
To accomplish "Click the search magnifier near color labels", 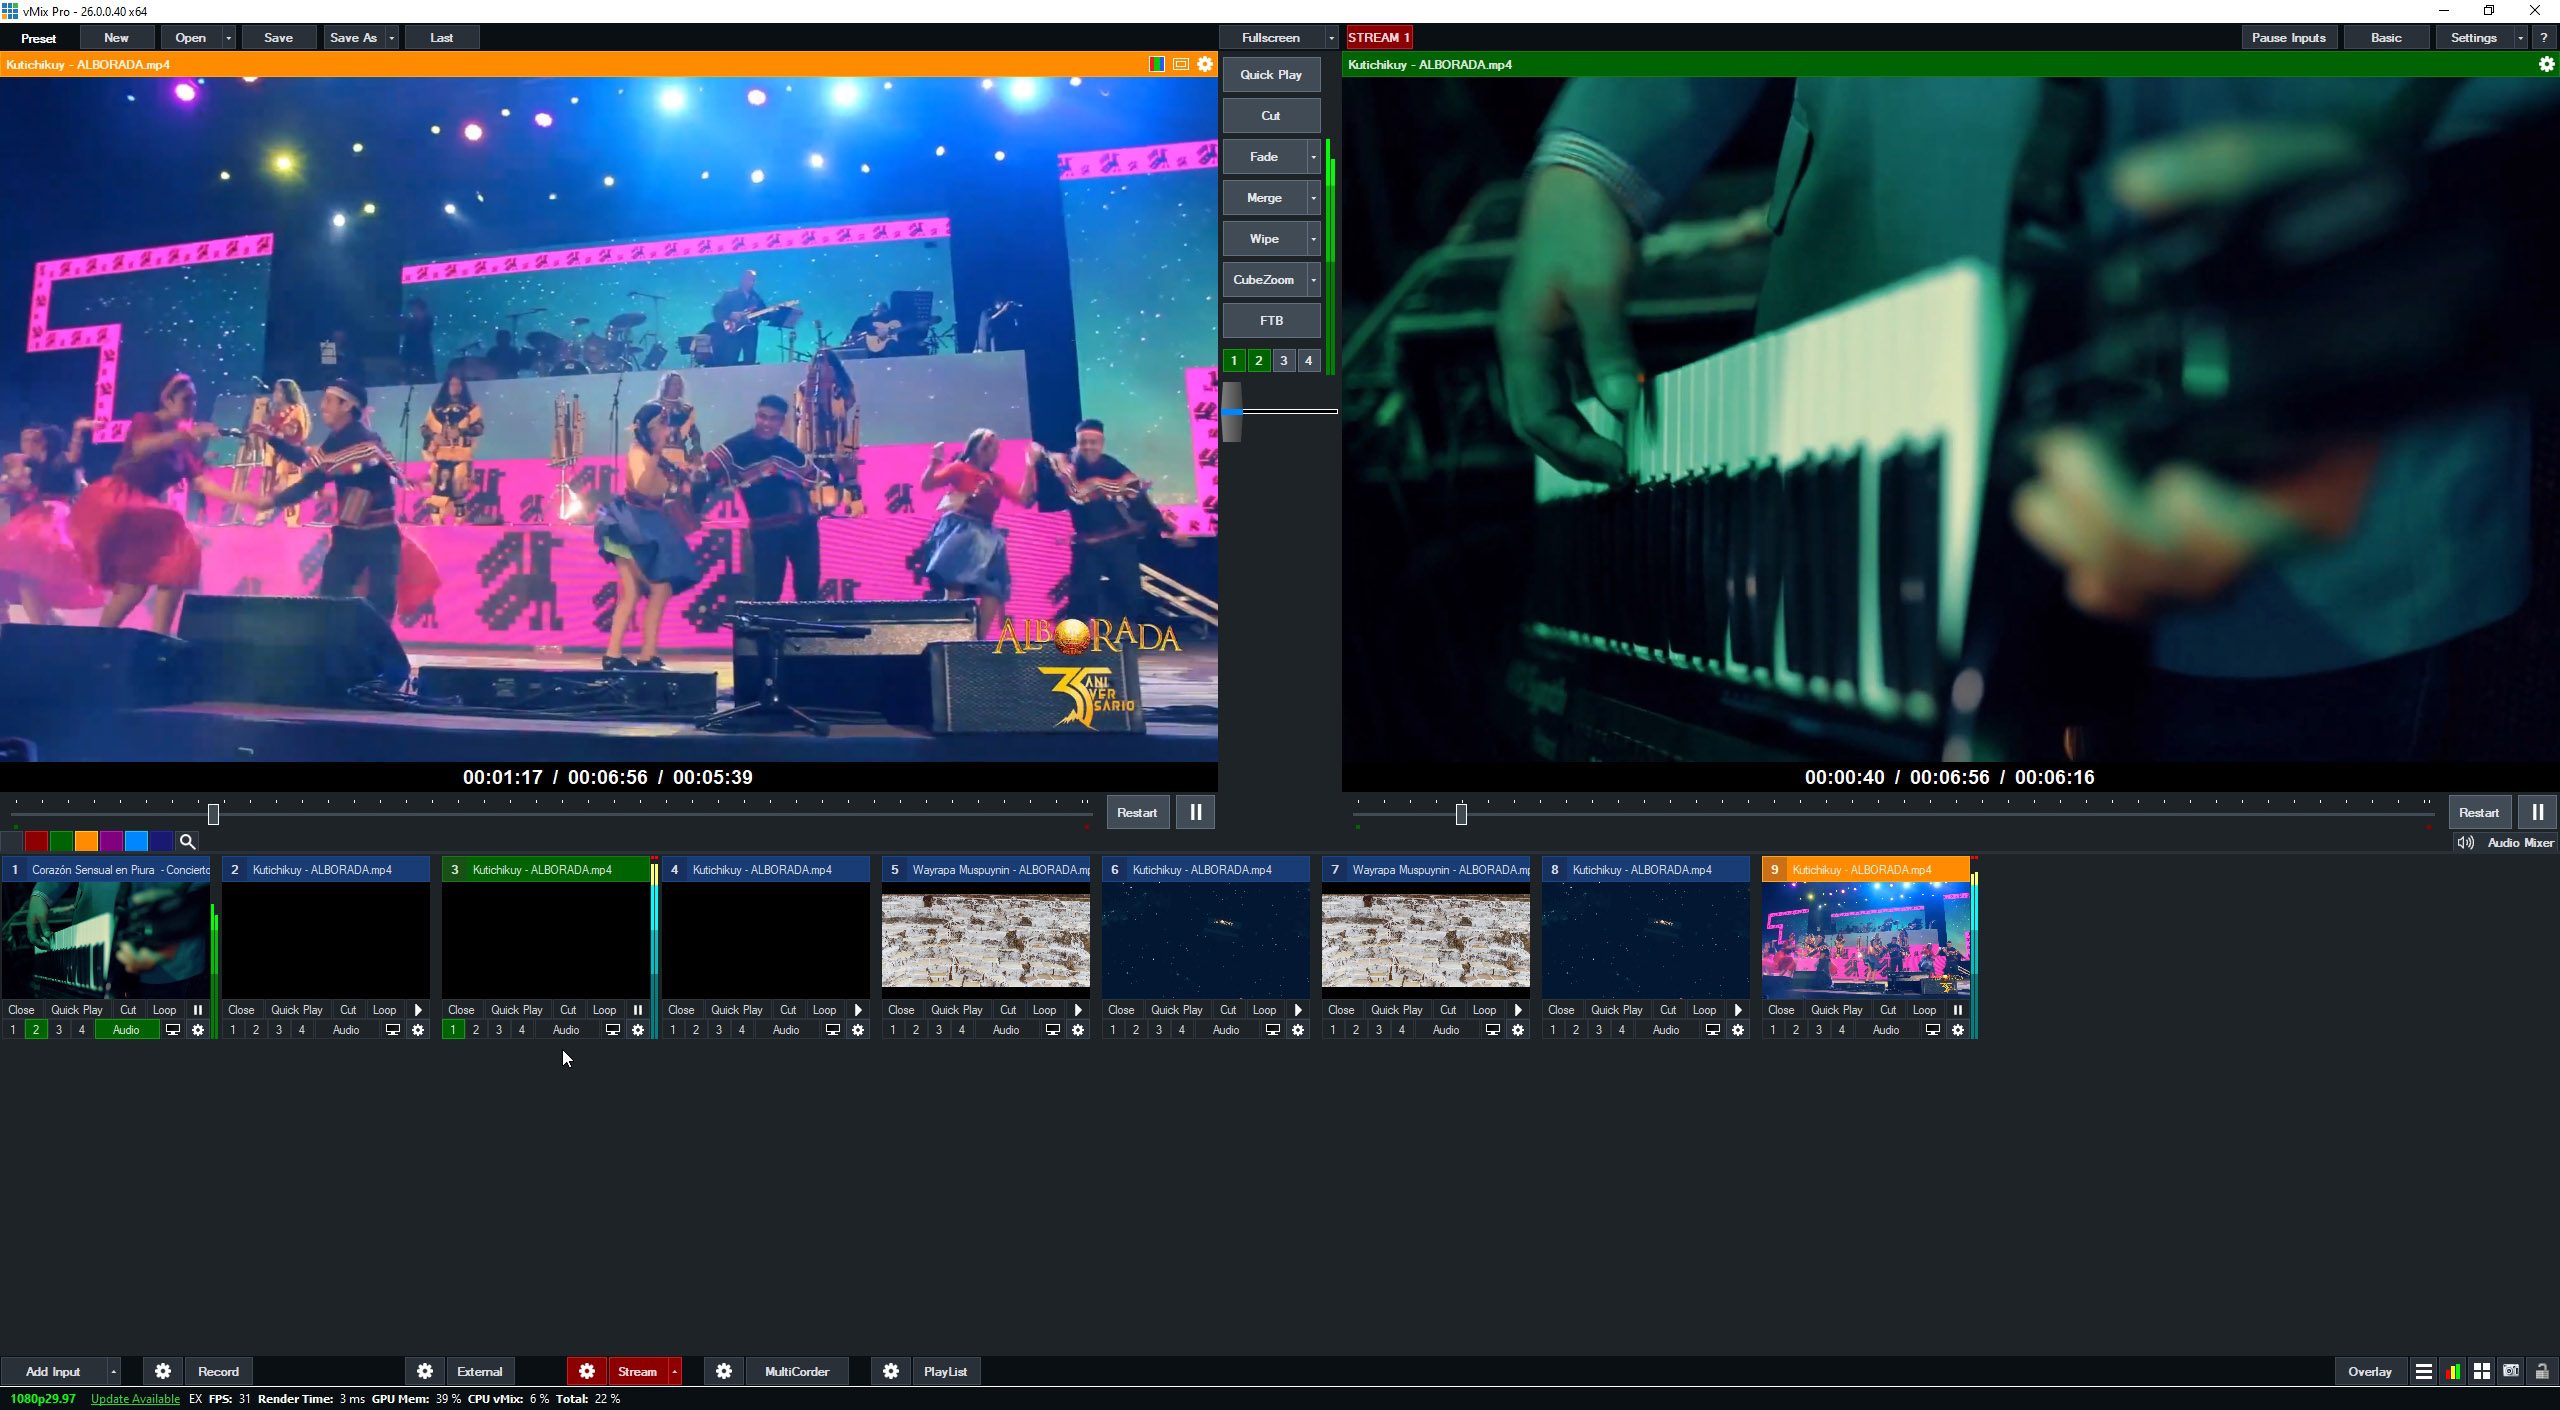I will (187, 842).
